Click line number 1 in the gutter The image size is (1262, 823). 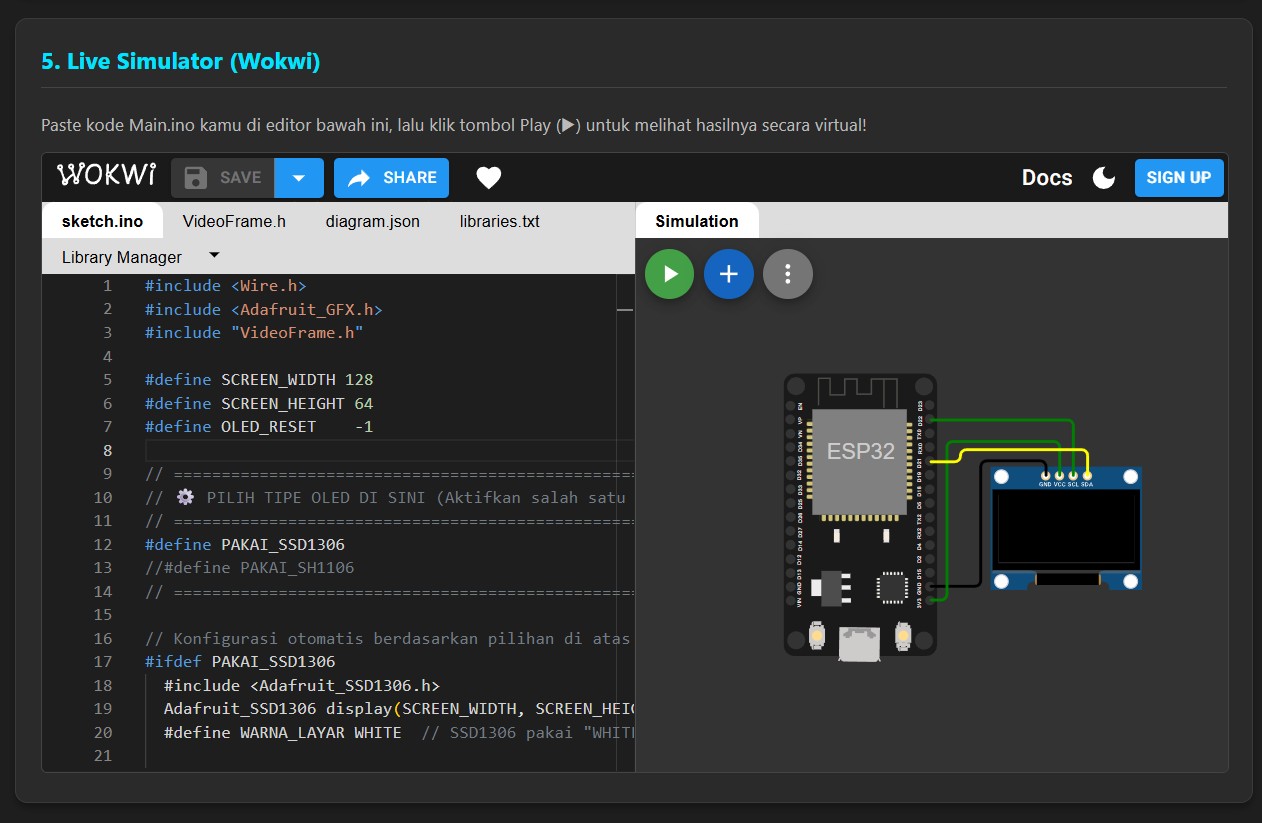107,285
